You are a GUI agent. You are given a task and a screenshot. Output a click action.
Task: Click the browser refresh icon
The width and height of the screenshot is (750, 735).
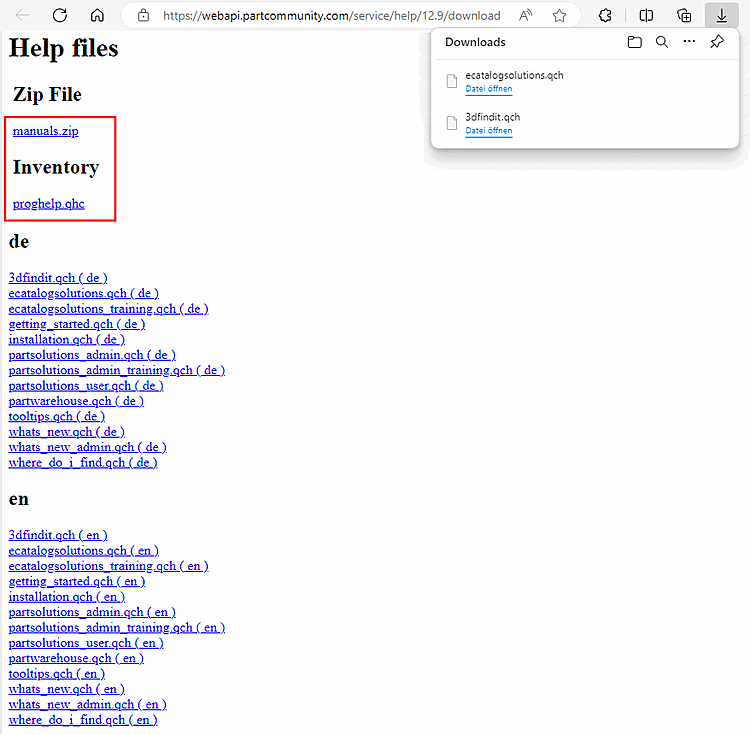click(x=60, y=15)
